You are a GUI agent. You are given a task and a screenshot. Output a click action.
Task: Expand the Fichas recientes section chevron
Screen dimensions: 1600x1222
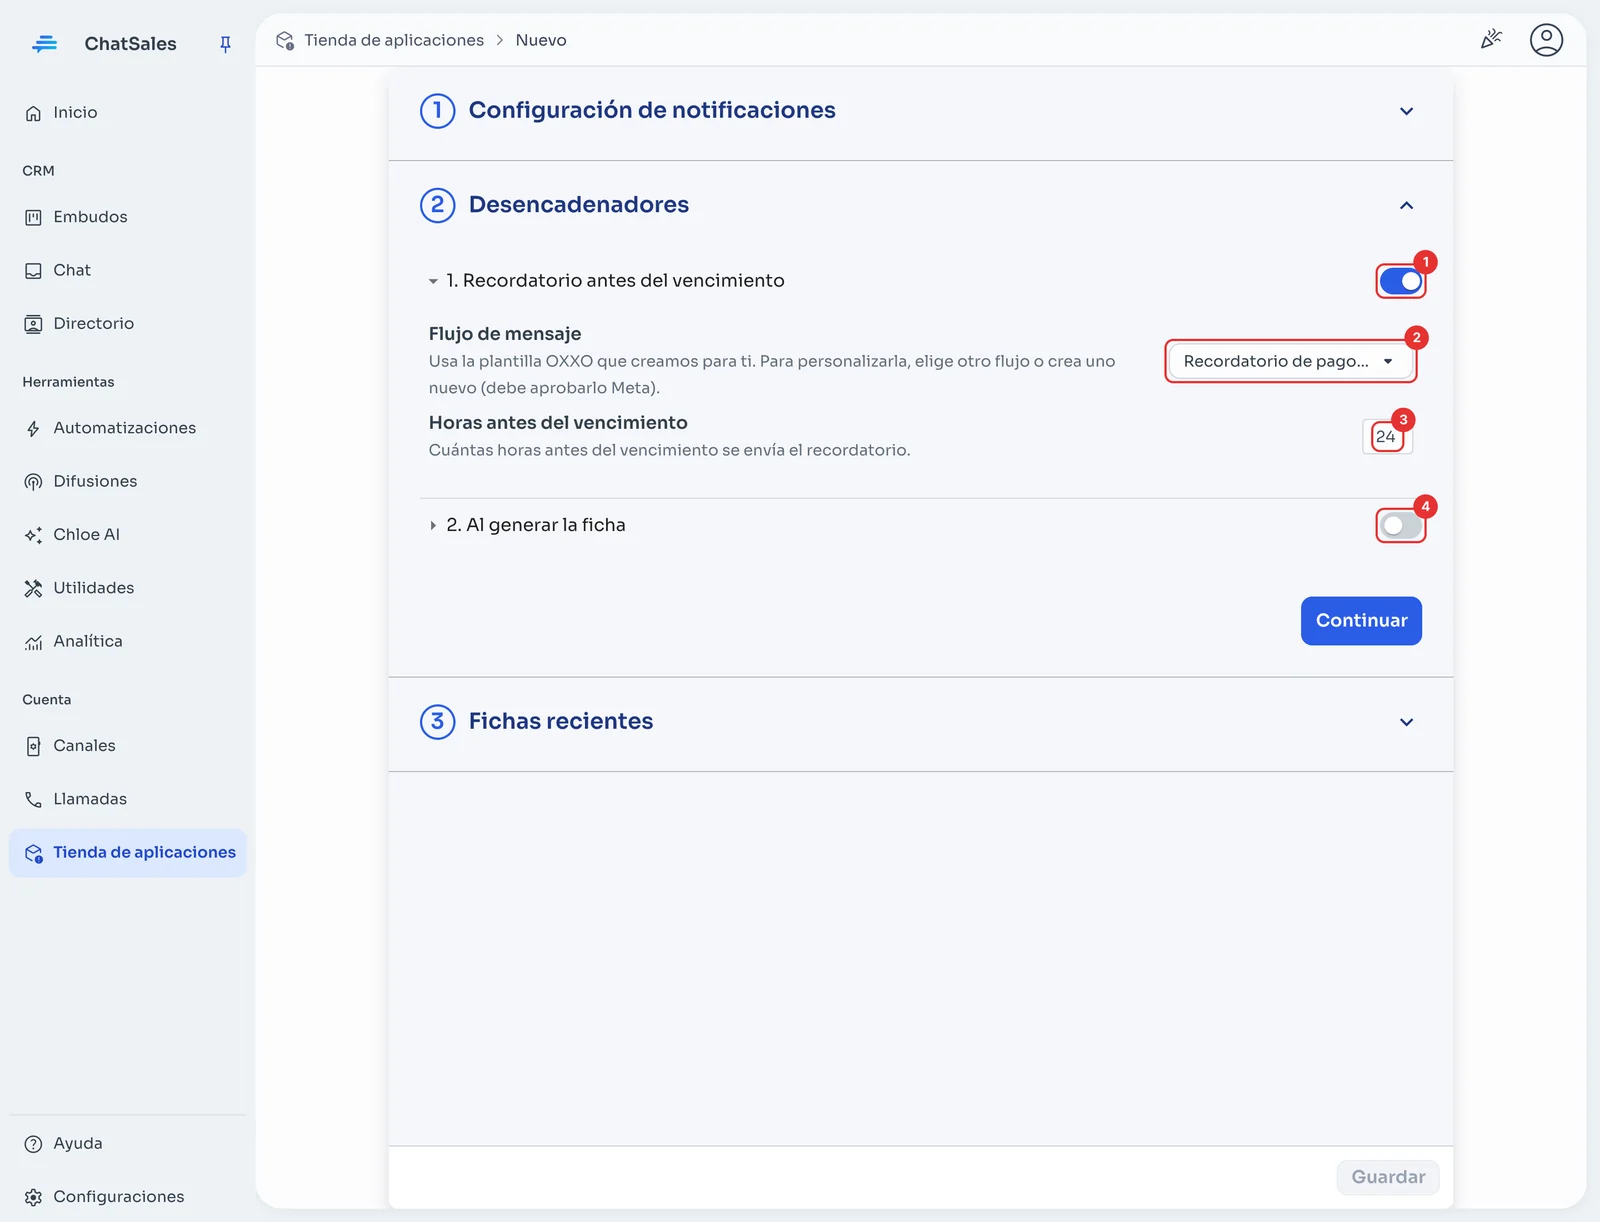(1406, 722)
